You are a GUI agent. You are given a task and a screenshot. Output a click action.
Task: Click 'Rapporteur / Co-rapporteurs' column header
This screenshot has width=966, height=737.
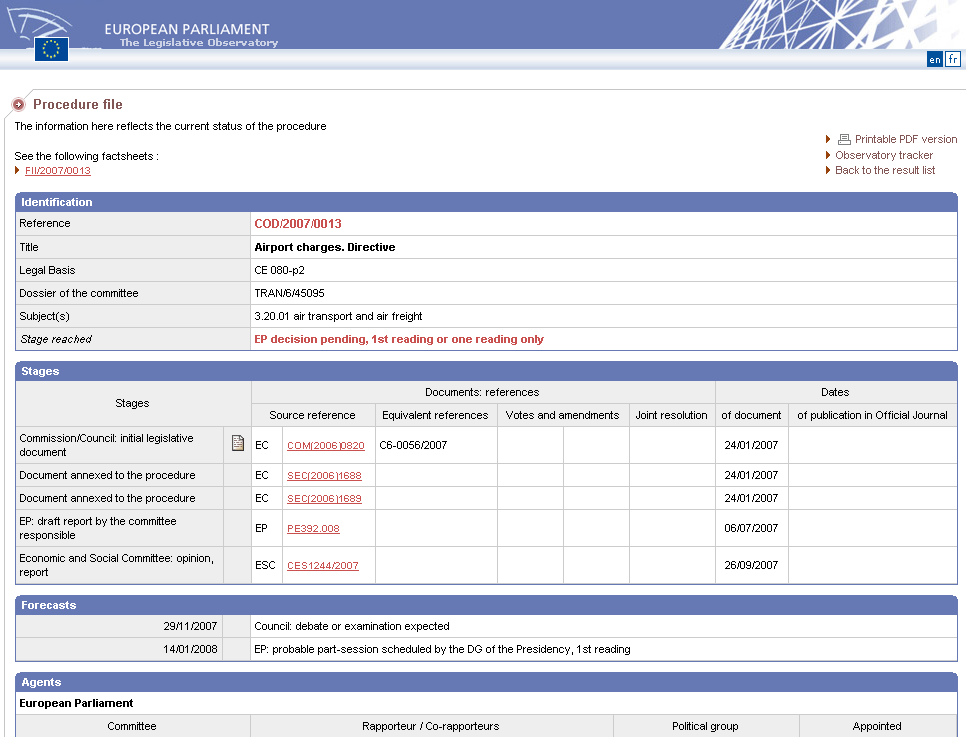[431, 727]
